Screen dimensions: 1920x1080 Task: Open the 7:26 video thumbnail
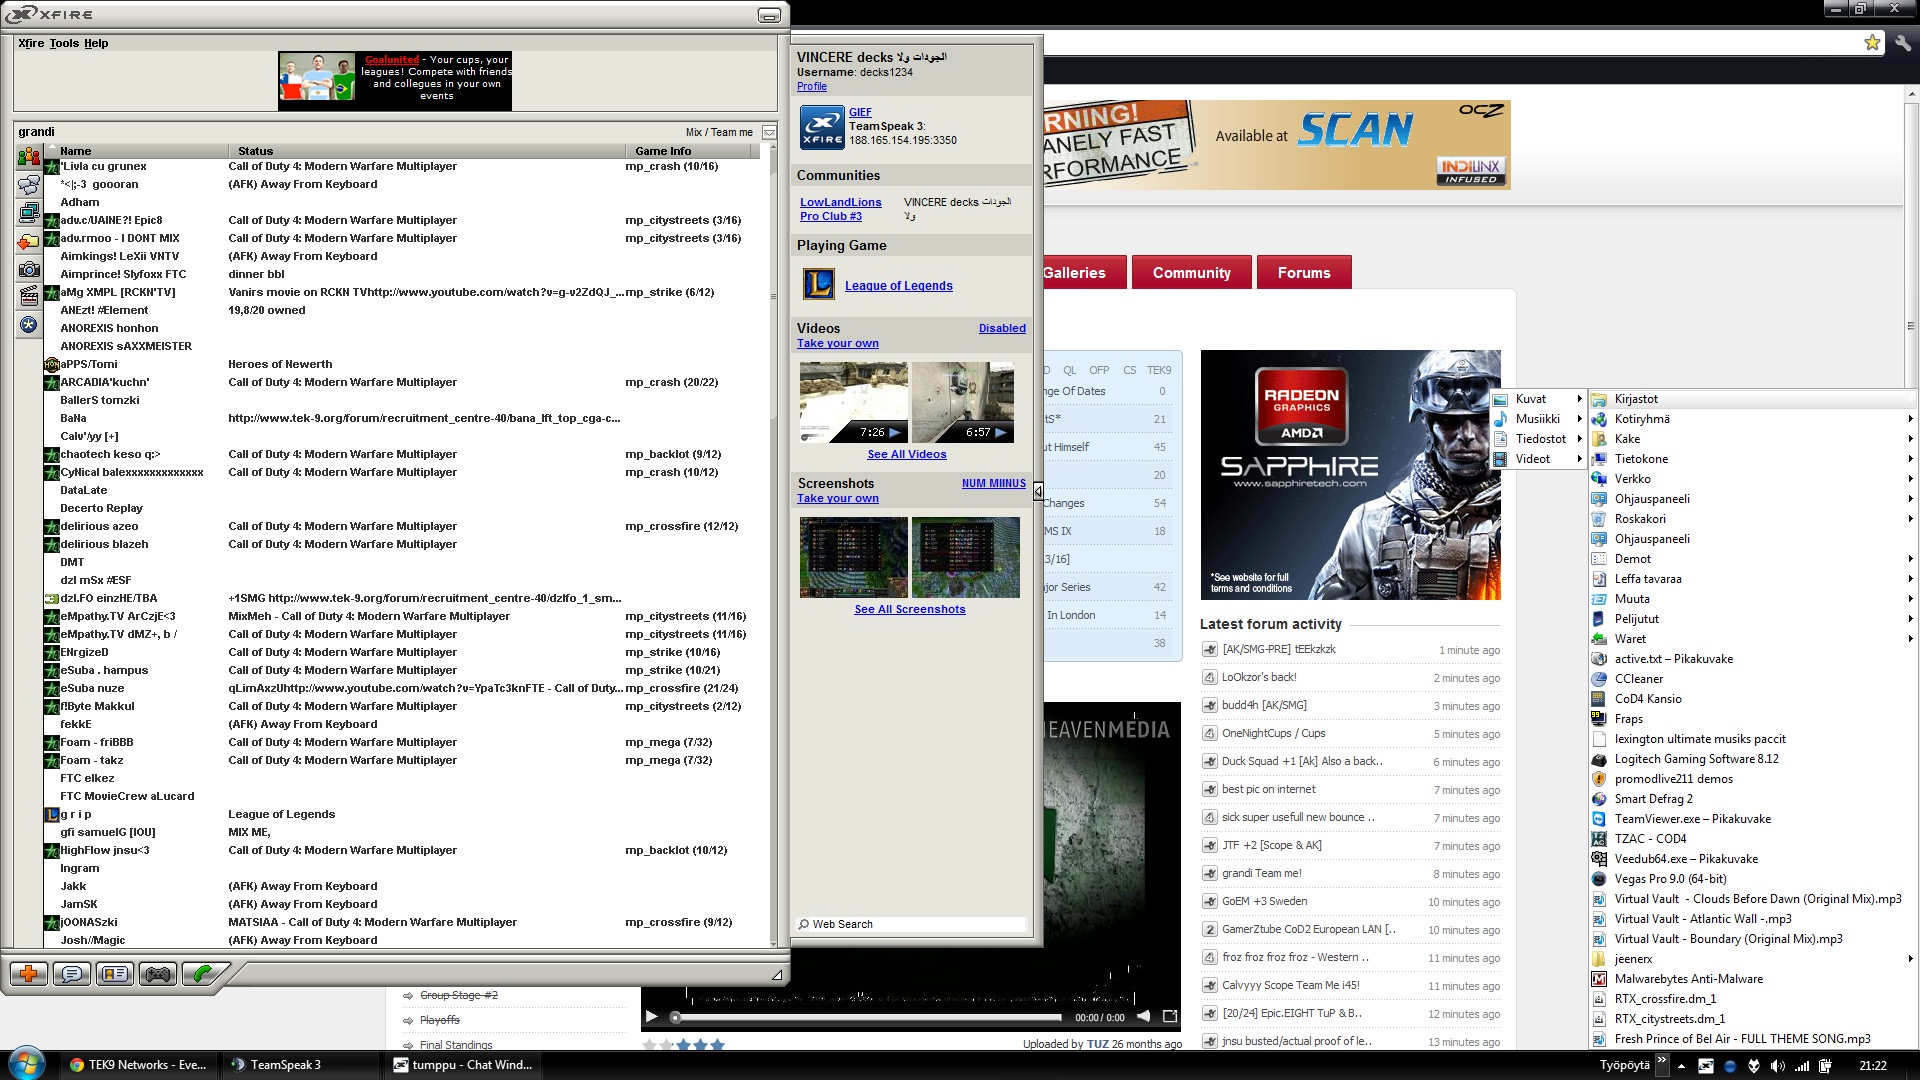(x=854, y=402)
